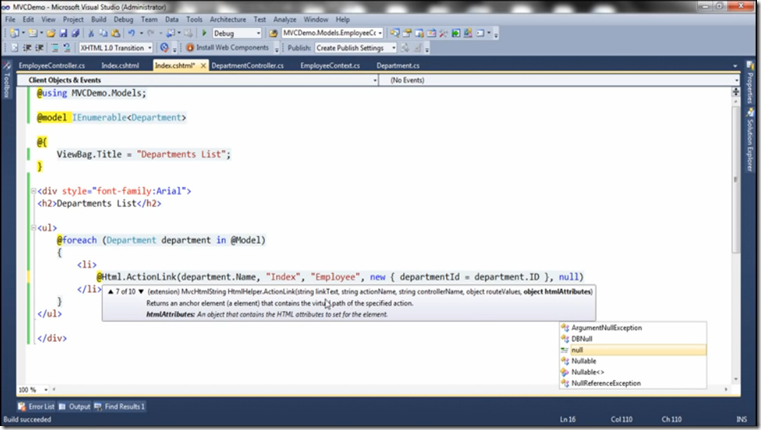761x430 pixels.
Task: Open the Project menu
Action: click(73, 19)
